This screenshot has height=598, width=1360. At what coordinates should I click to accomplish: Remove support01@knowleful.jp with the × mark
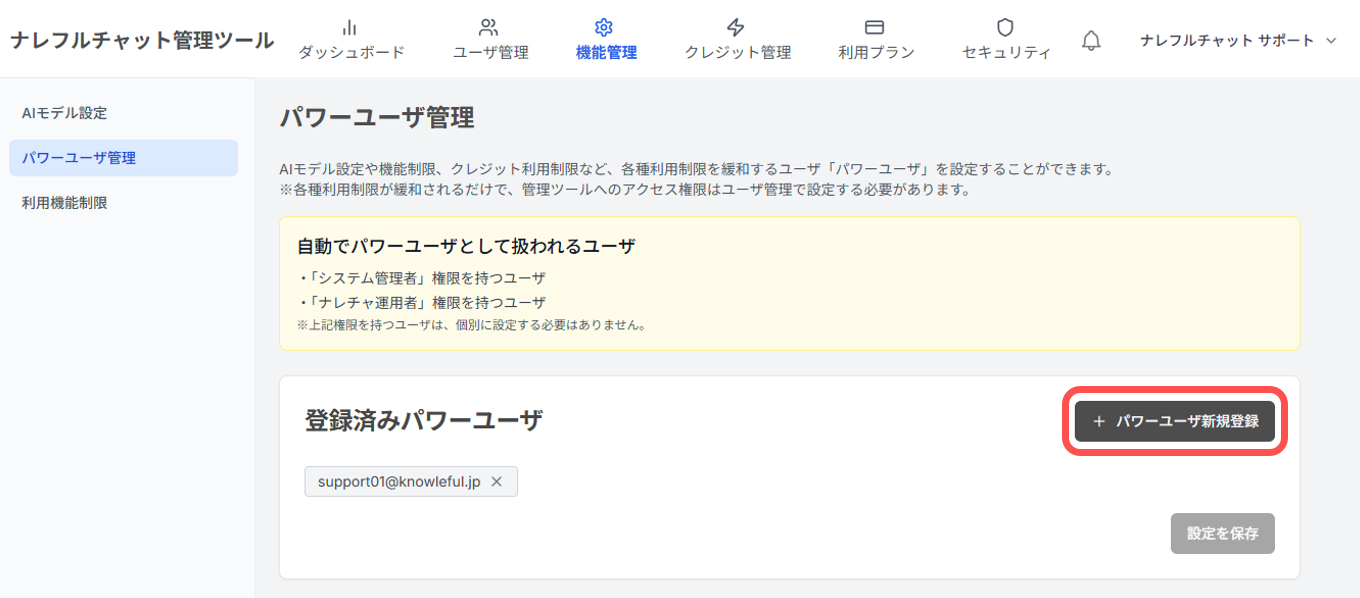coord(497,481)
